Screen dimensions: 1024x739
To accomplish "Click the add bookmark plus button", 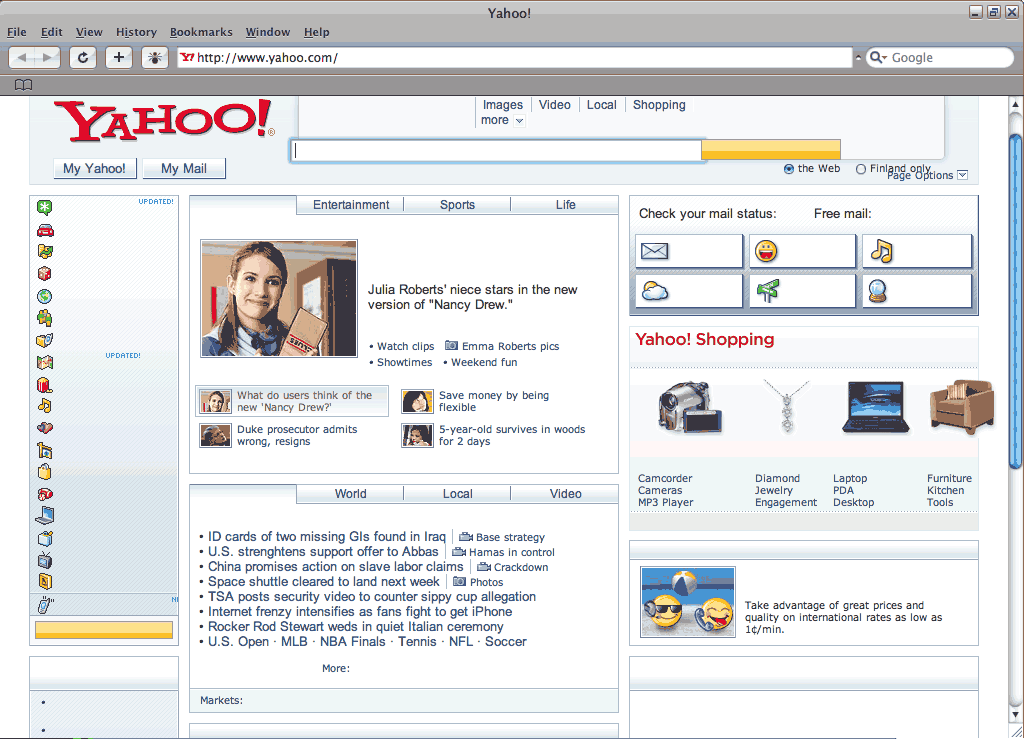I will tap(119, 58).
